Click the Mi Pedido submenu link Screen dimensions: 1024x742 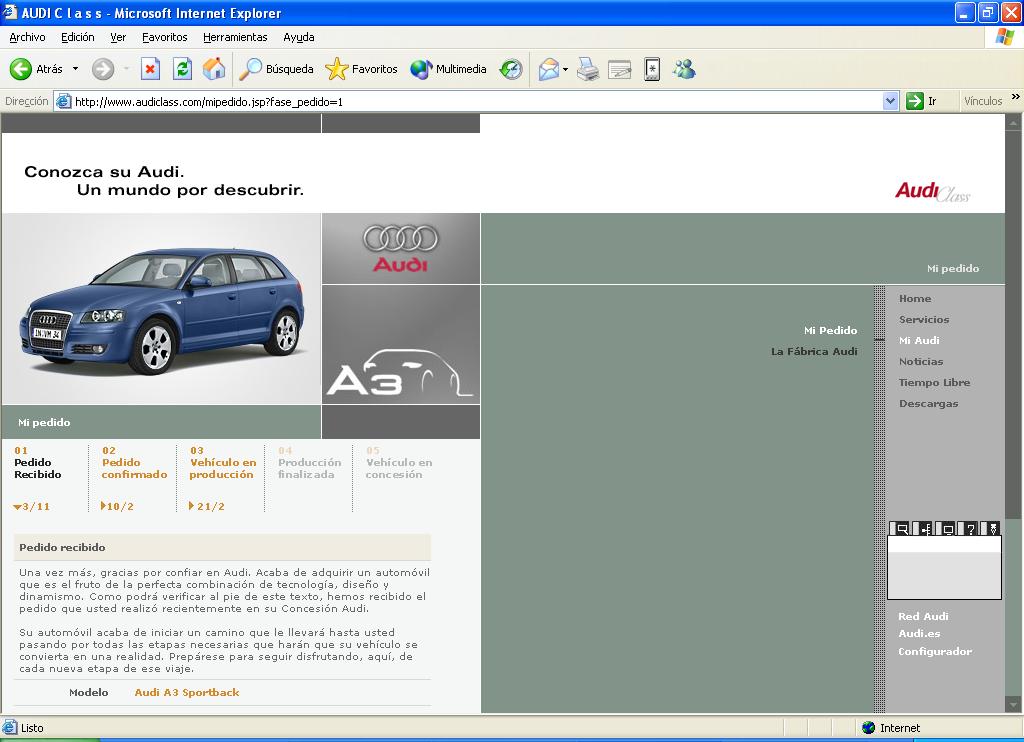(830, 331)
